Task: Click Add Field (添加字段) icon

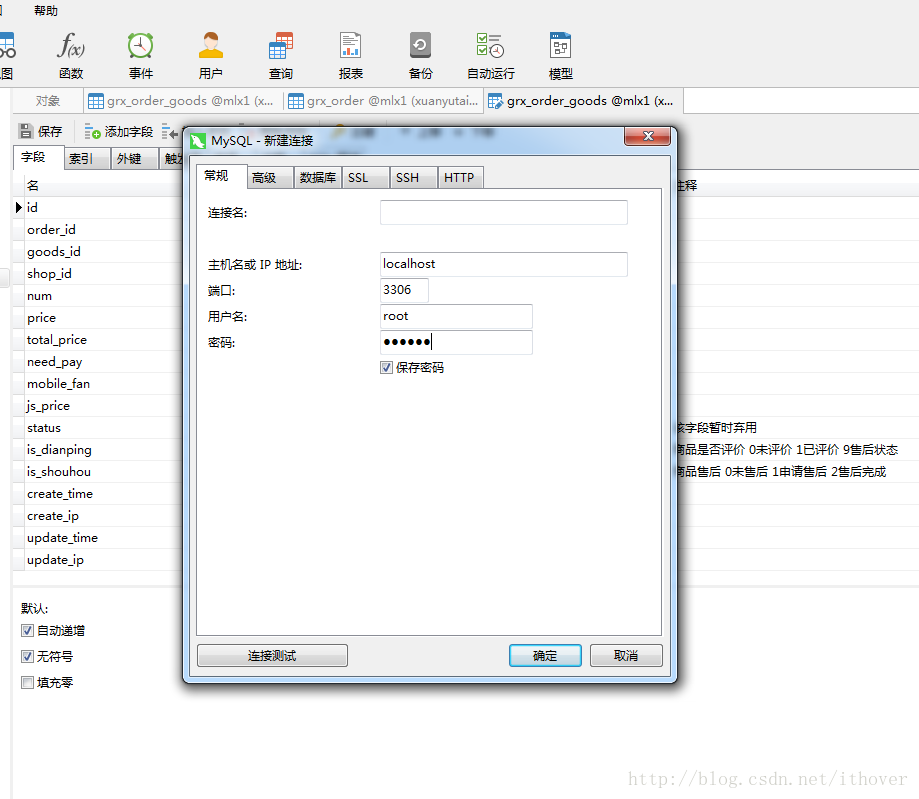Action: [x=92, y=131]
